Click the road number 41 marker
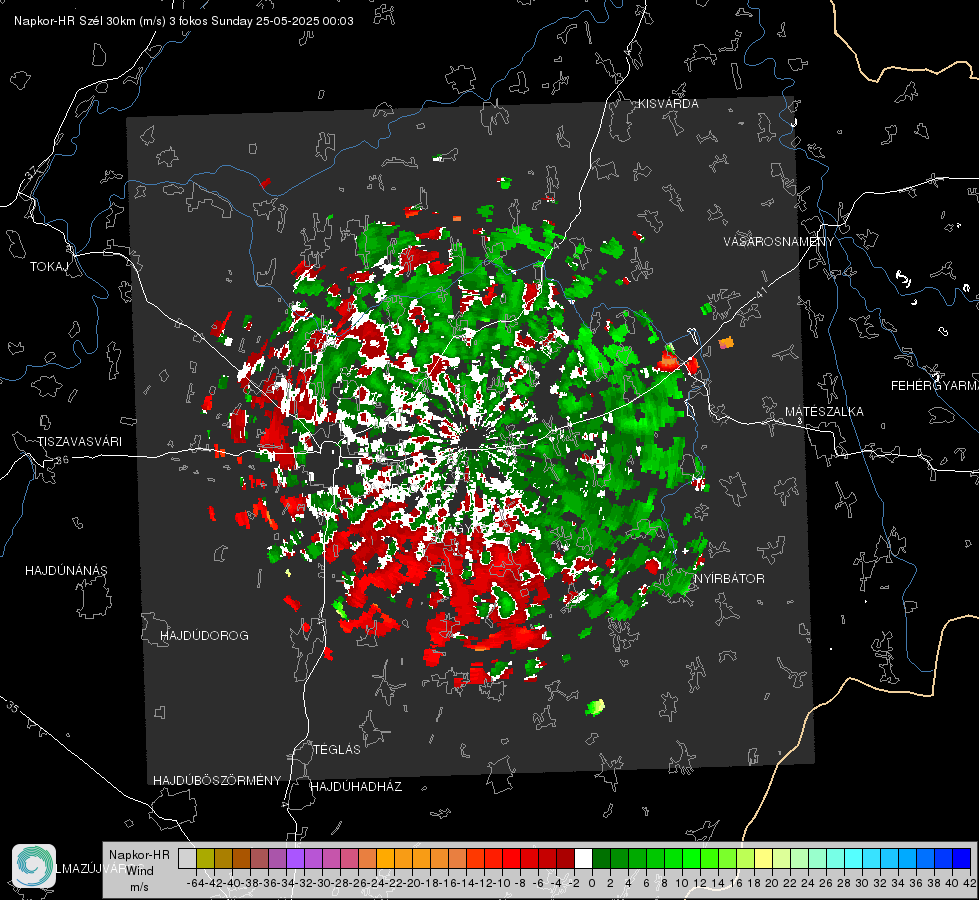The height and width of the screenshot is (900, 979). point(761,292)
